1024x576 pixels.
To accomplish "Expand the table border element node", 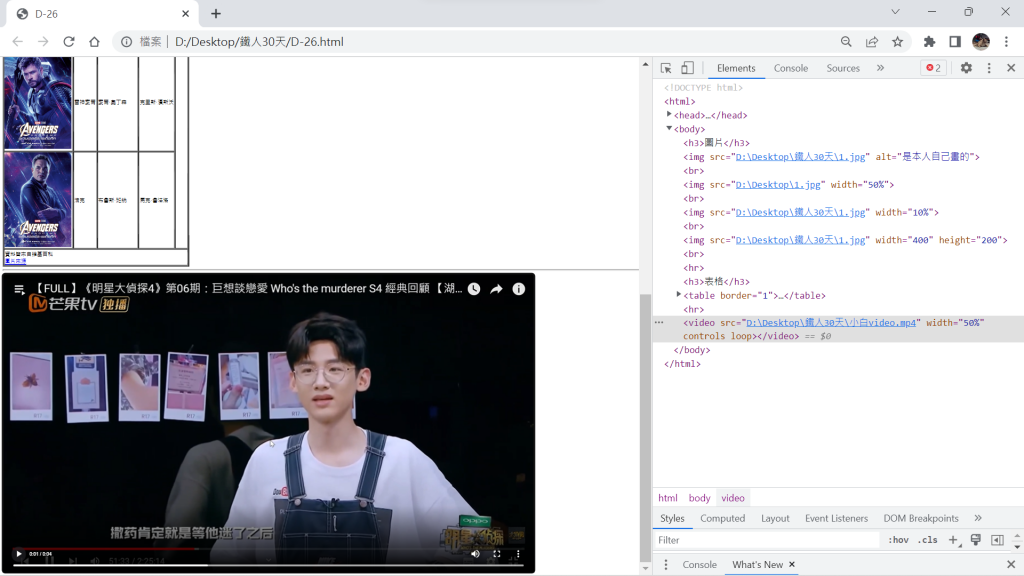I will [x=679, y=295].
